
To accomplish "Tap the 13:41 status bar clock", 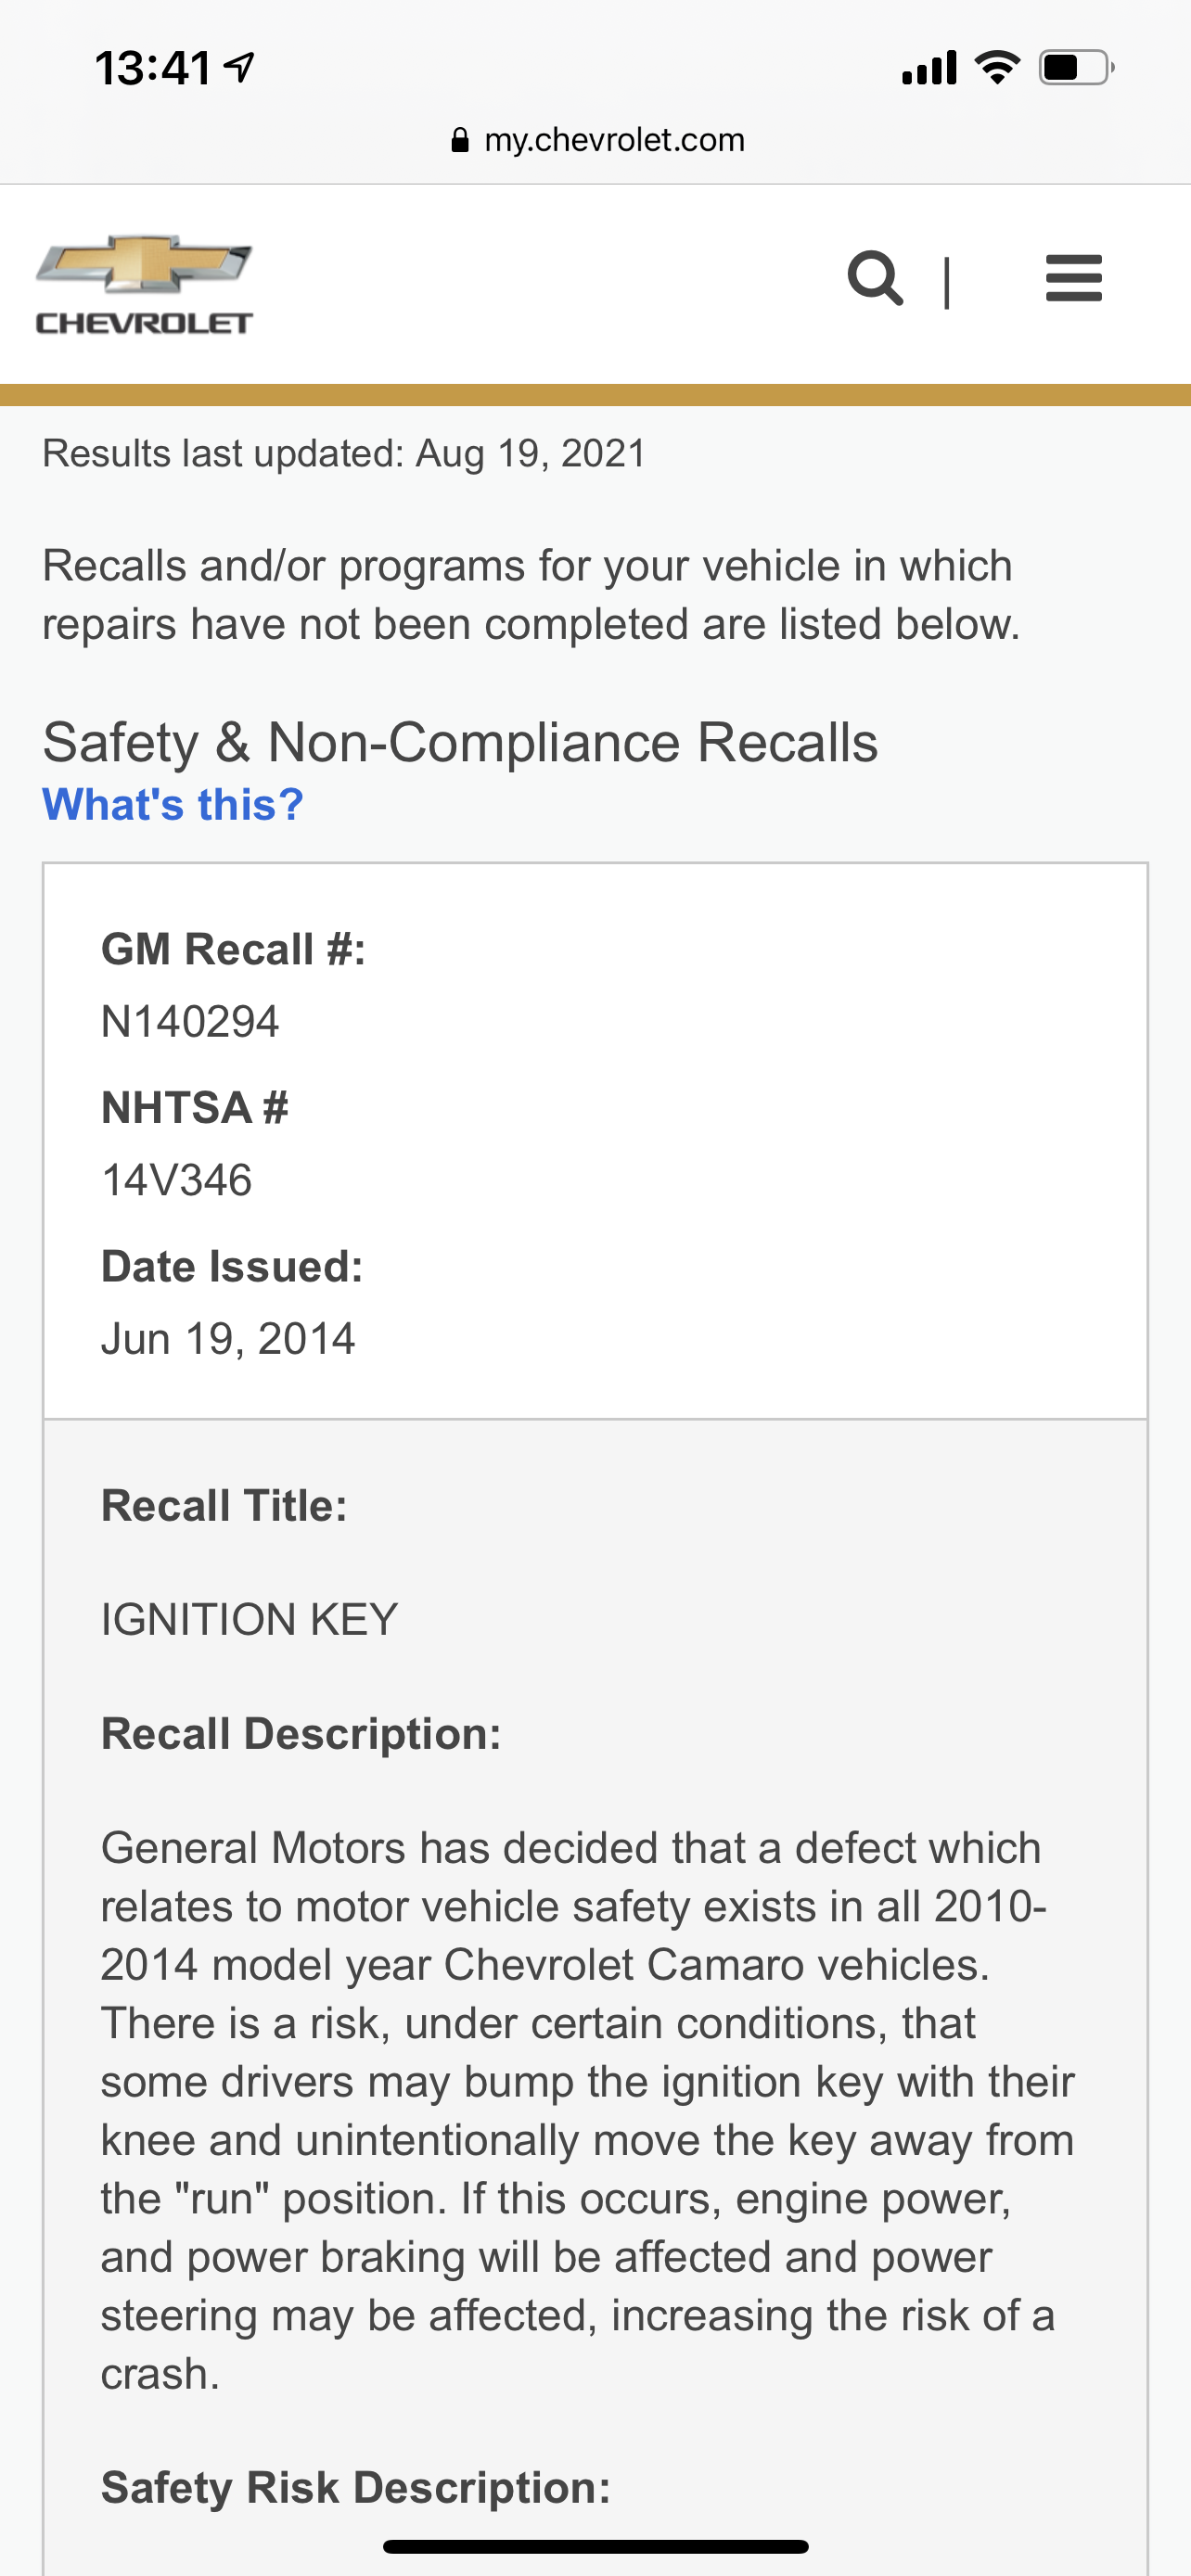I will point(153,68).
